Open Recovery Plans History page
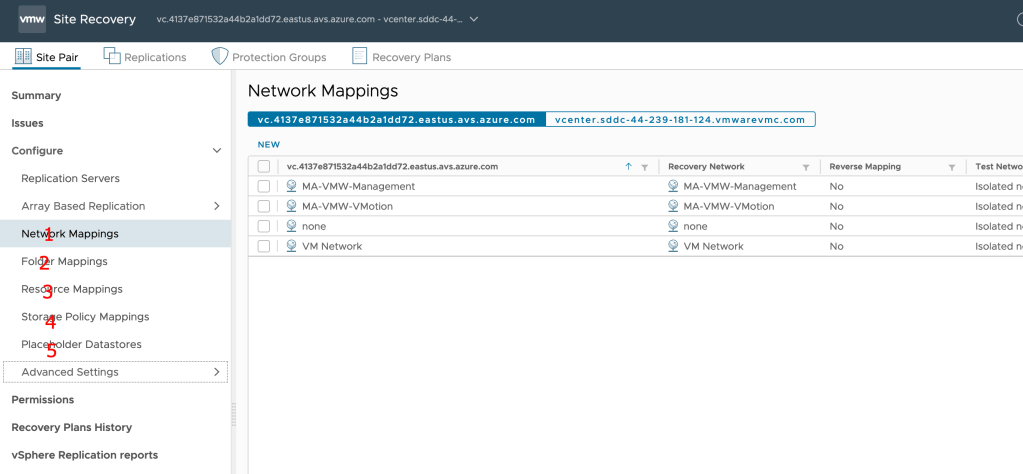This screenshot has width=1023, height=474. tap(71, 427)
